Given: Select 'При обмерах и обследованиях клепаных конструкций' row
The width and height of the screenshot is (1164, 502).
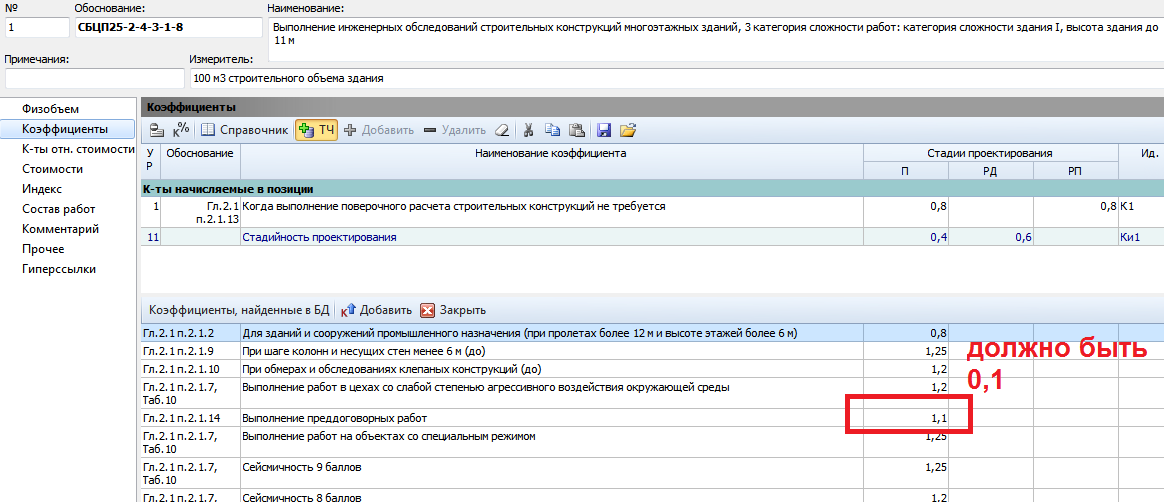Looking at the screenshot, I should (x=652, y=369).
